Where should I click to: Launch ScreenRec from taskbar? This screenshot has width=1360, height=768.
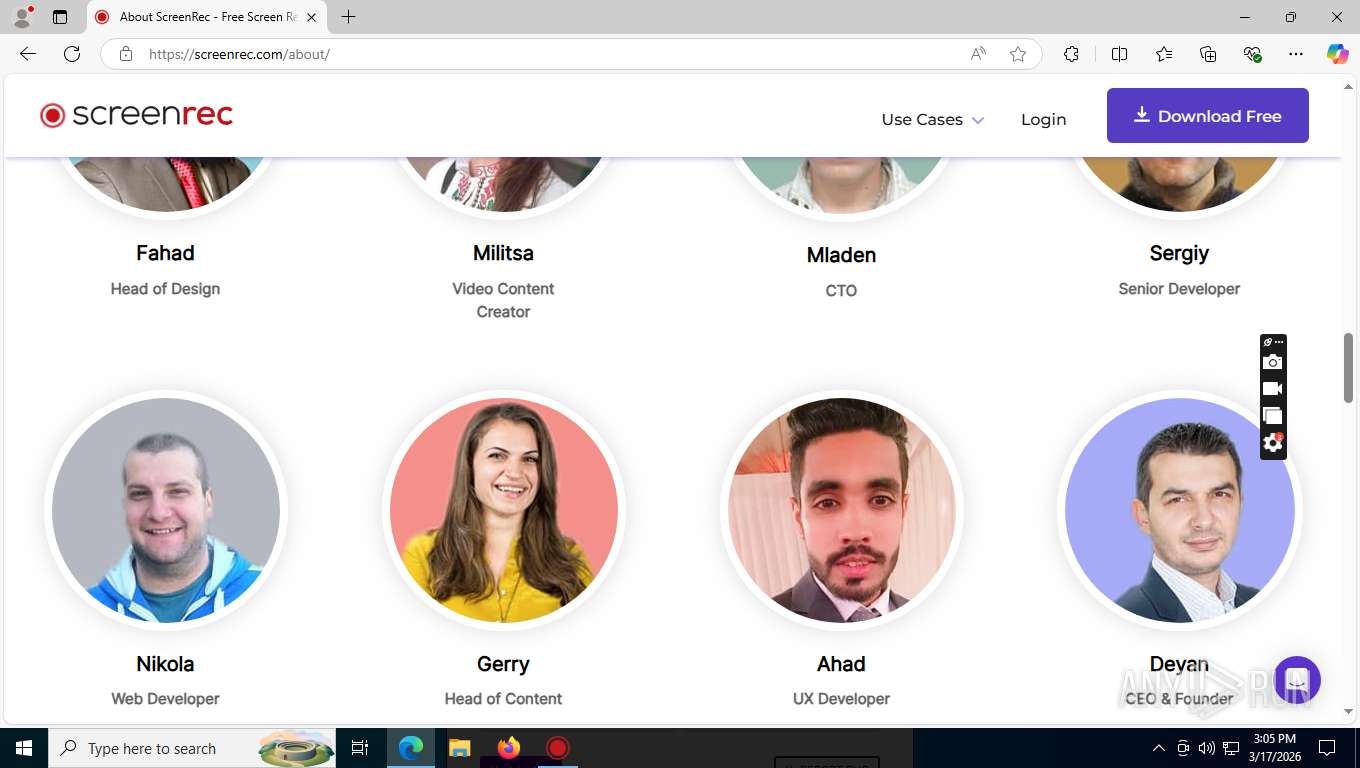pyautogui.click(x=557, y=747)
